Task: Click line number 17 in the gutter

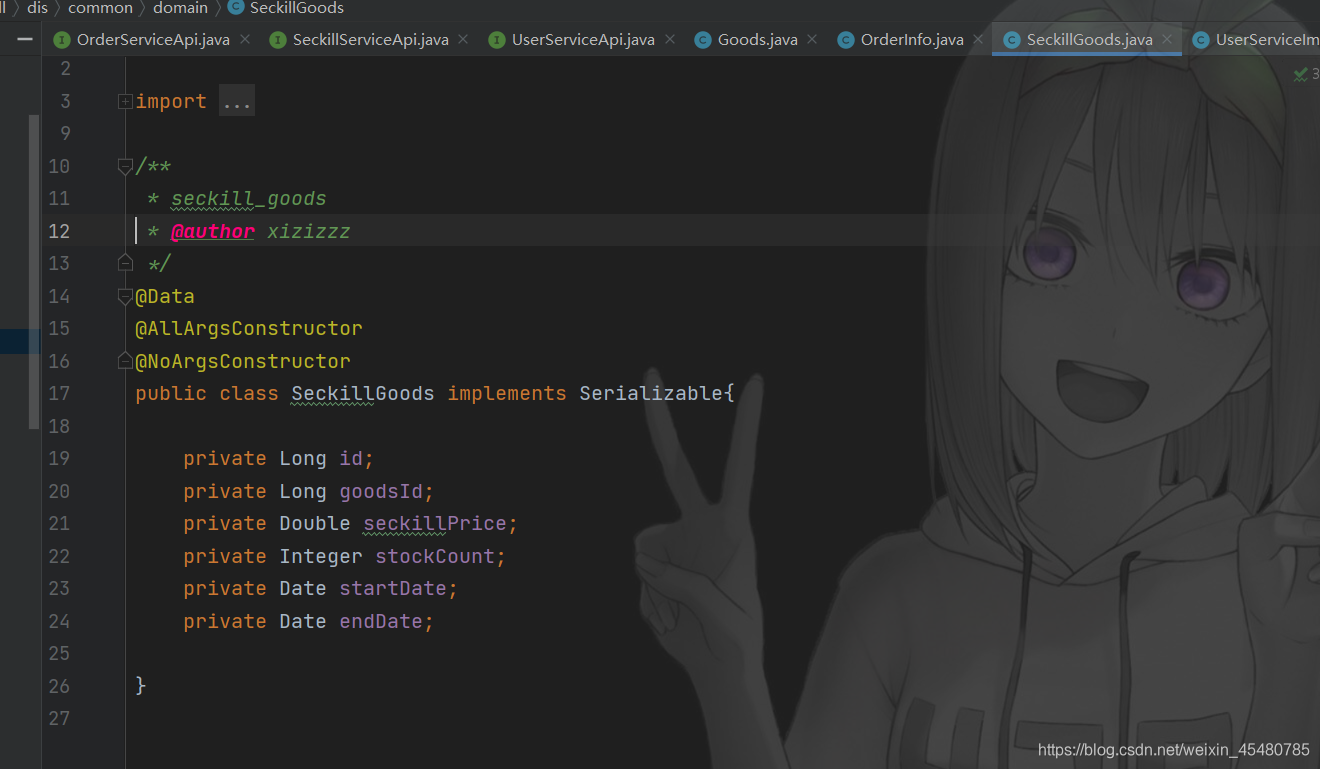Action: (x=59, y=393)
